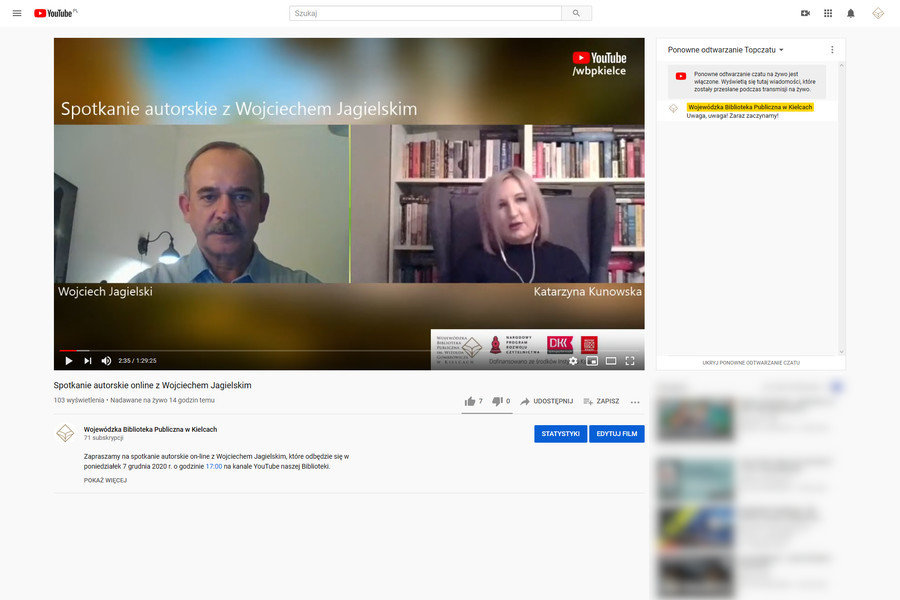Click the DKK logo in video
The width and height of the screenshot is (900, 600).
pos(560,344)
